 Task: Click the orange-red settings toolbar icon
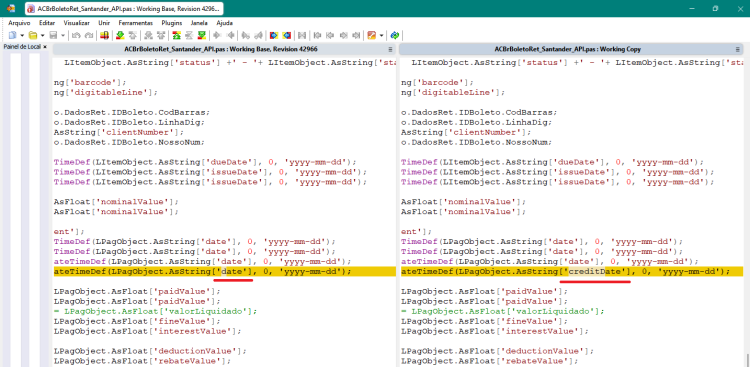(372, 35)
